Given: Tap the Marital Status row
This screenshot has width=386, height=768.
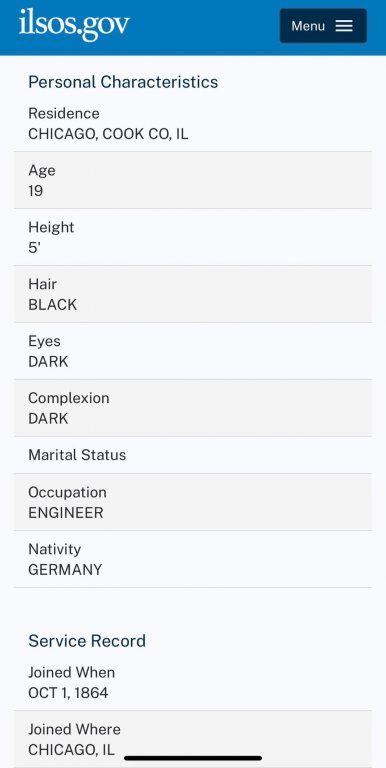Looking at the screenshot, I should coord(193,455).
